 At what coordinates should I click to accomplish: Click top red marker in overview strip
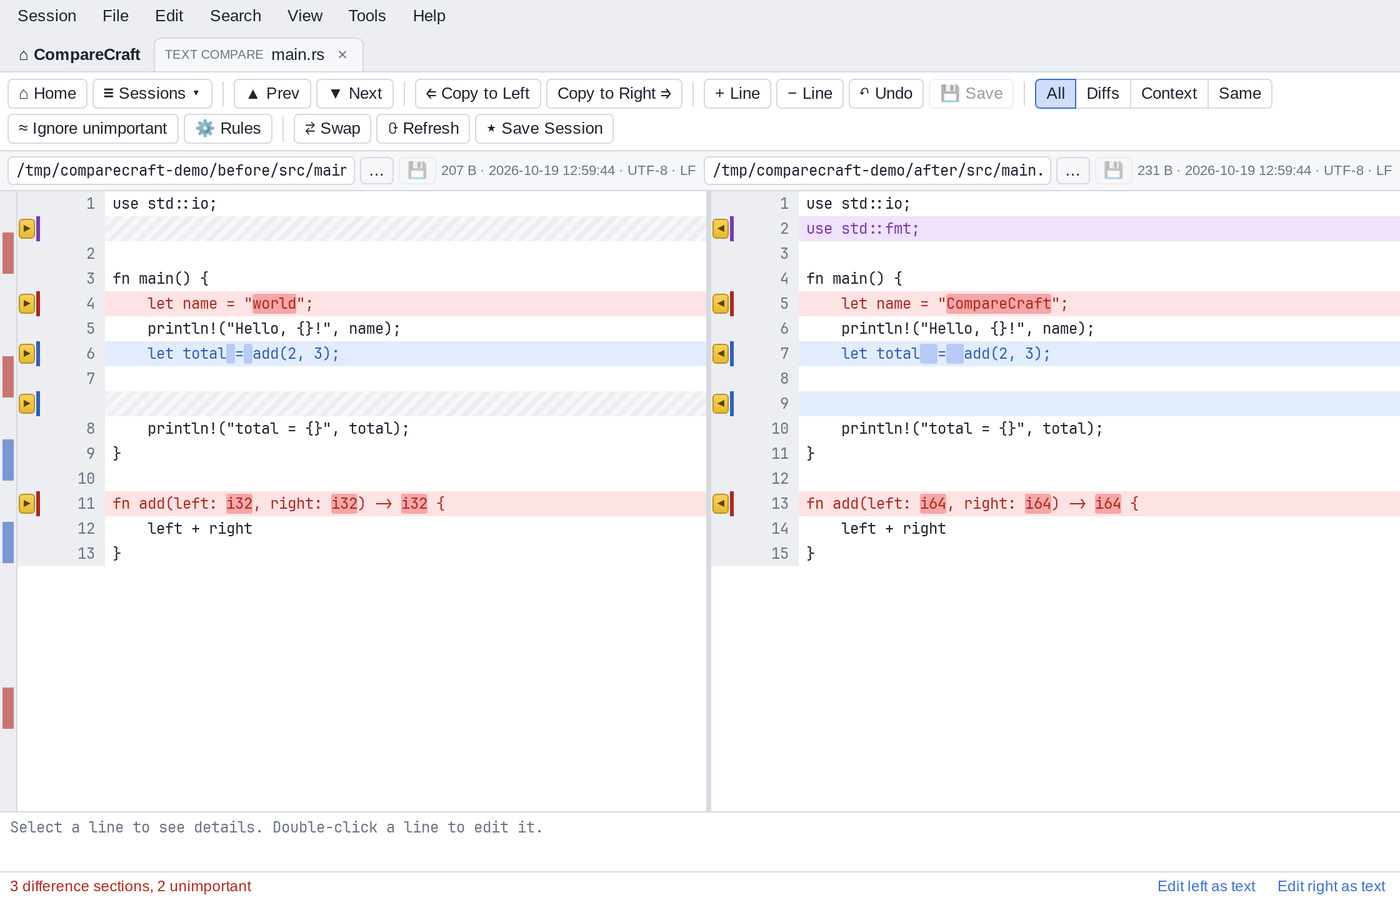point(8,253)
